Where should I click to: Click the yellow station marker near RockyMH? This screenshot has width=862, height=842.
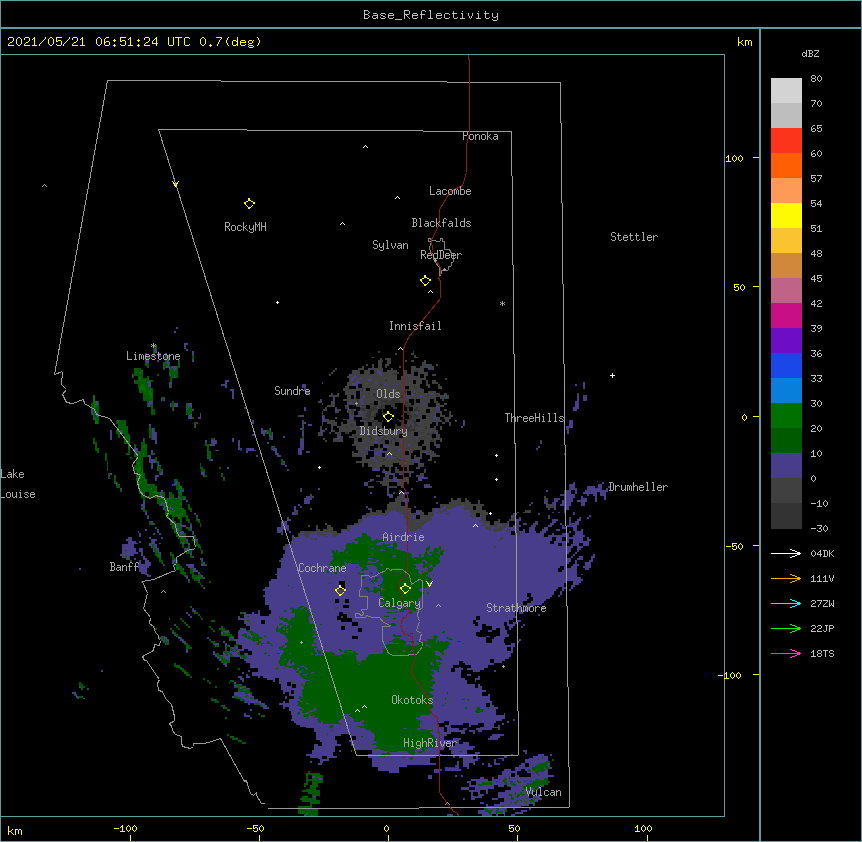[x=249, y=204]
